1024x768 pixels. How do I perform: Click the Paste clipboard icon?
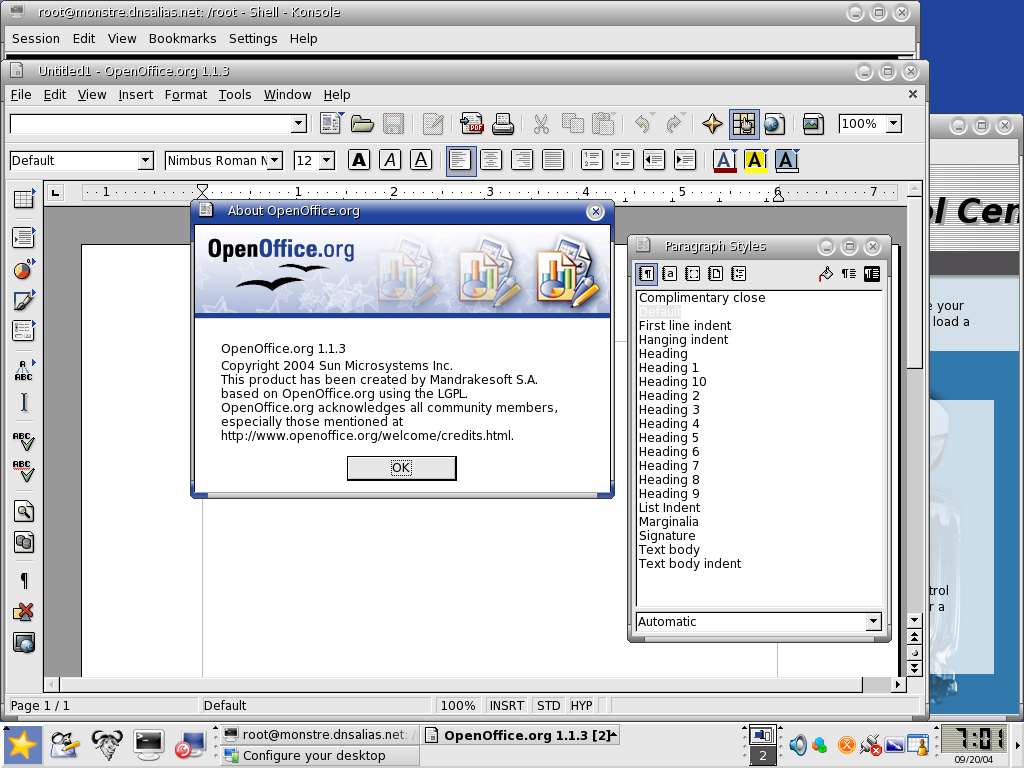(x=603, y=124)
